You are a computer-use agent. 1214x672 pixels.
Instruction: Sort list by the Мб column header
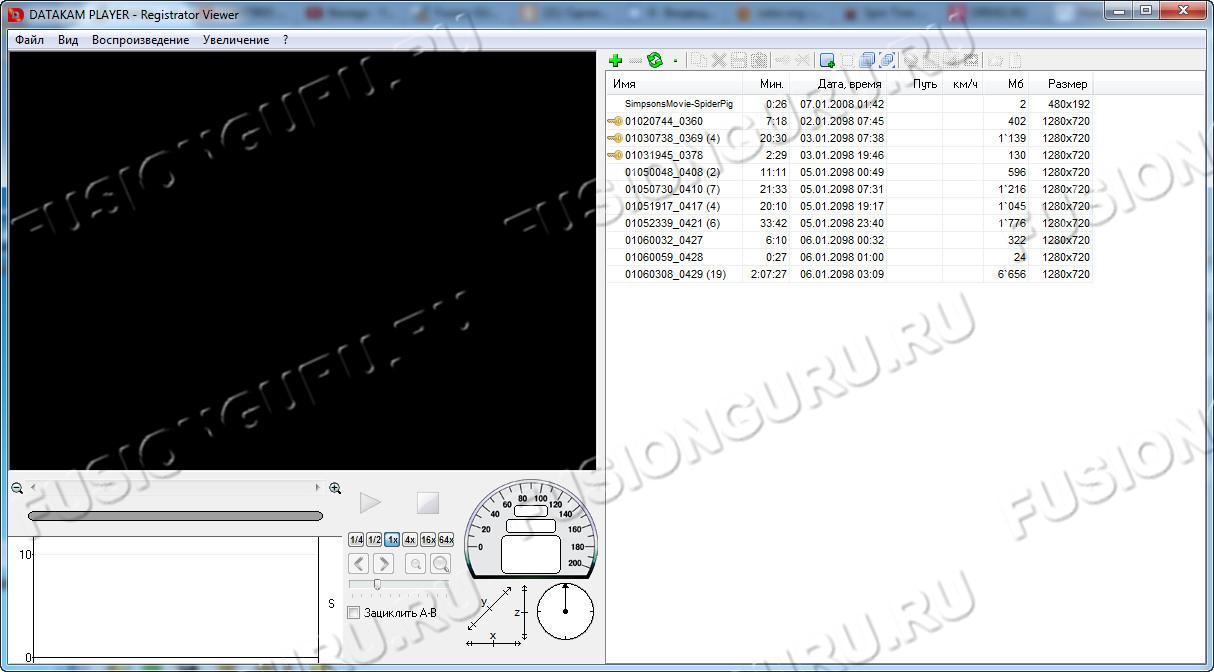[x=1007, y=84]
